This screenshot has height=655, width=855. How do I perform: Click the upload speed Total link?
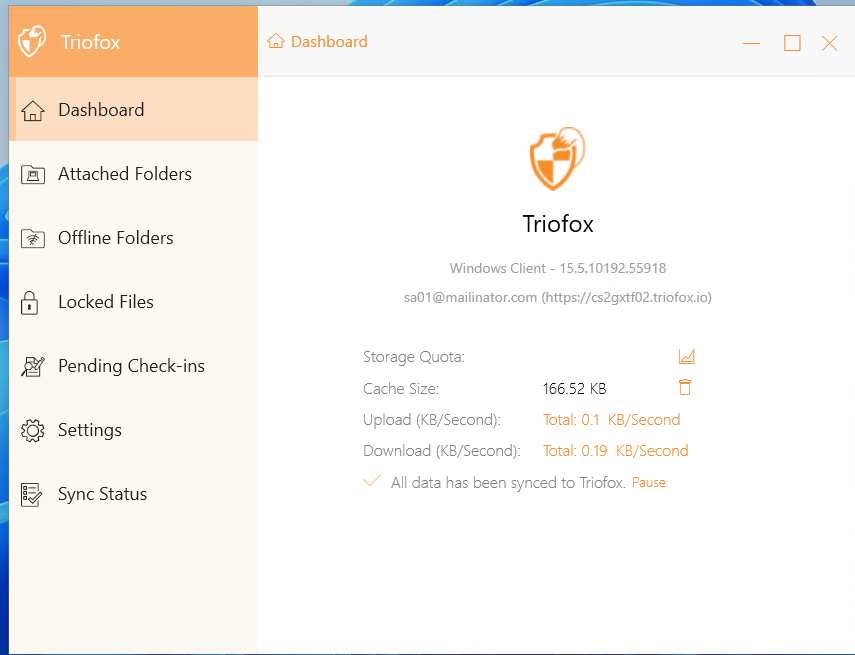[611, 420]
